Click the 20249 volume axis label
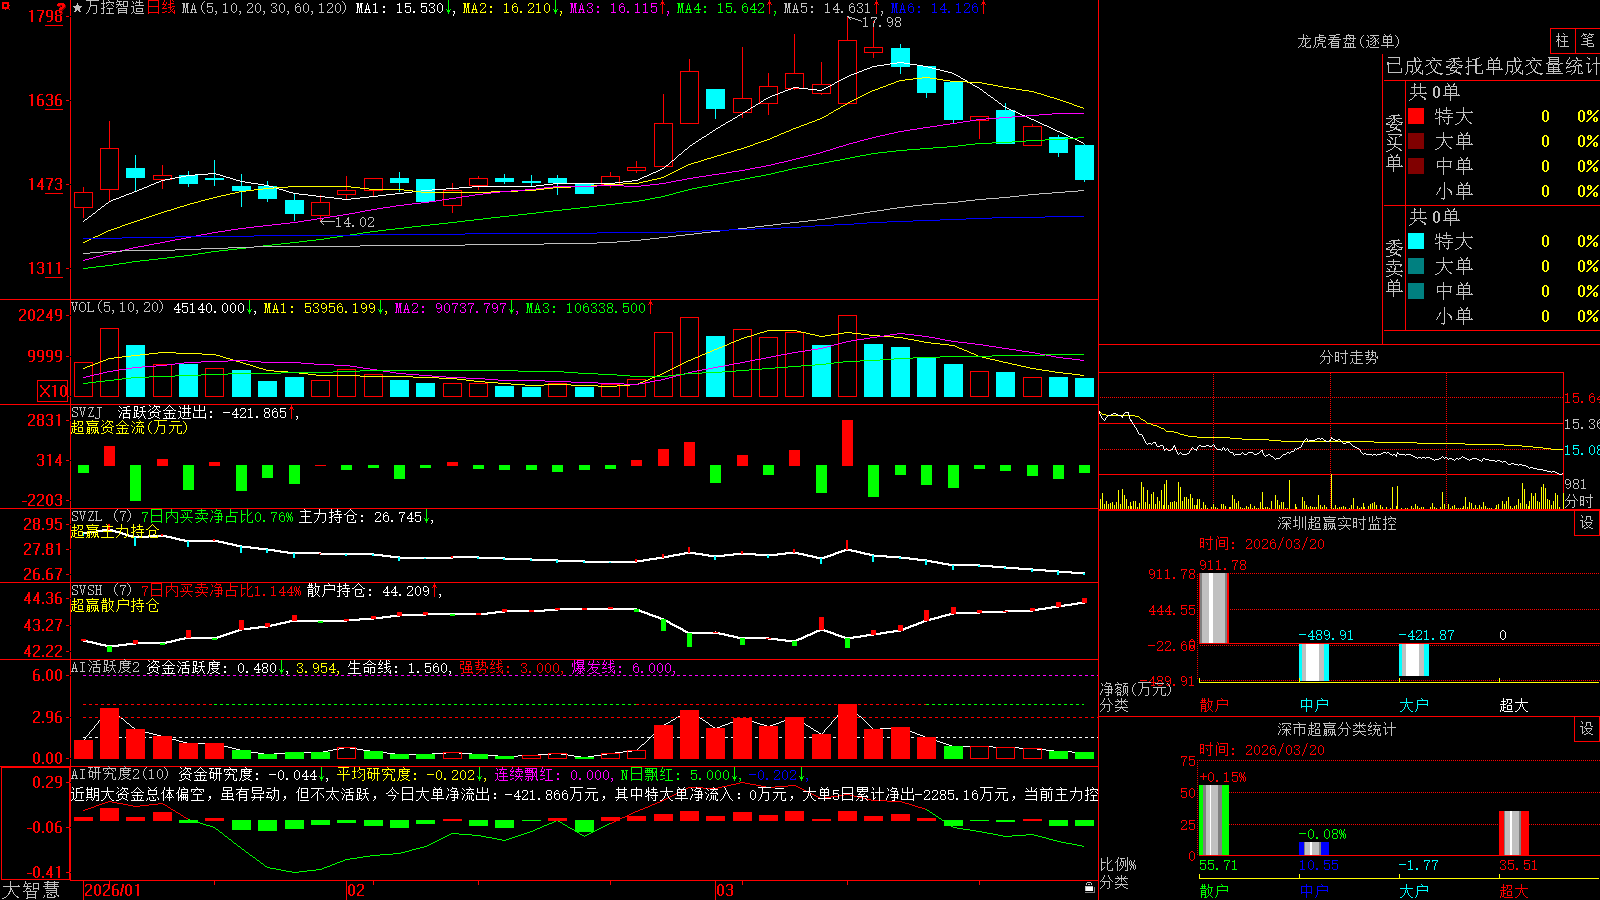This screenshot has width=1600, height=900. 41,315
